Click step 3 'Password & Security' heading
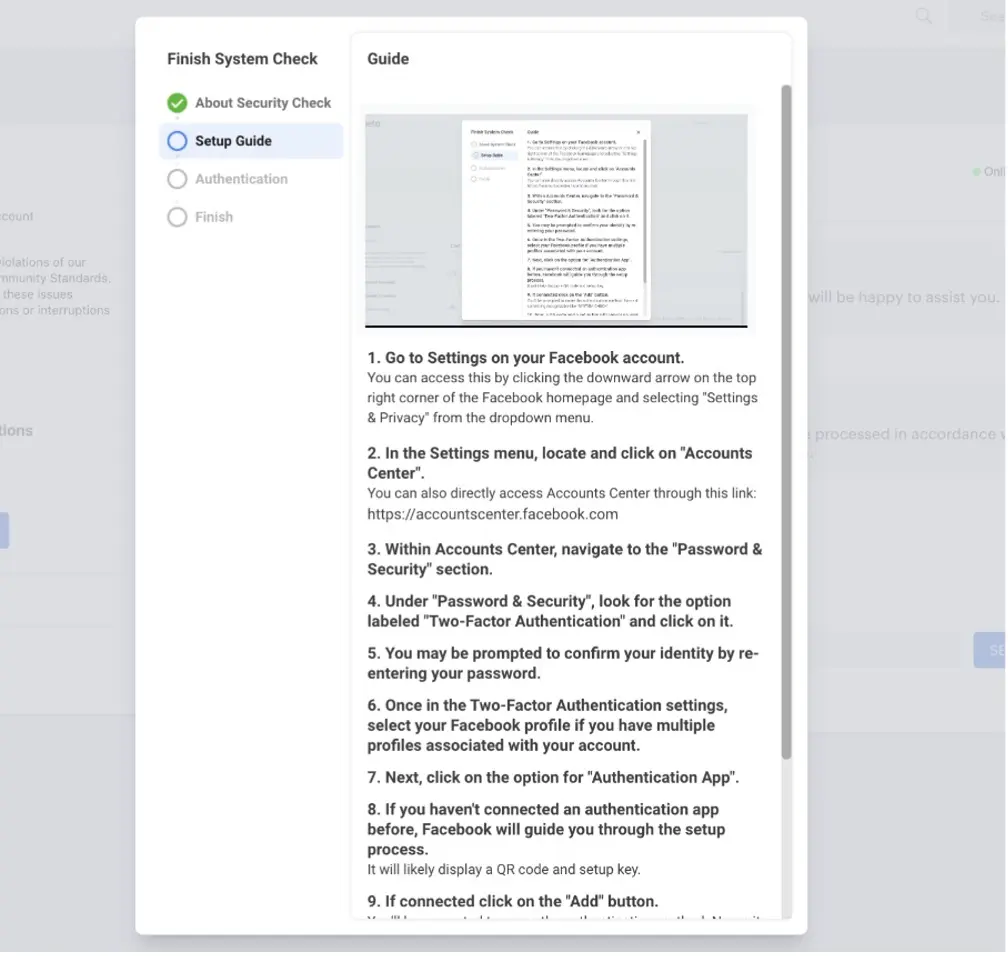The image size is (1008, 956). 564,559
